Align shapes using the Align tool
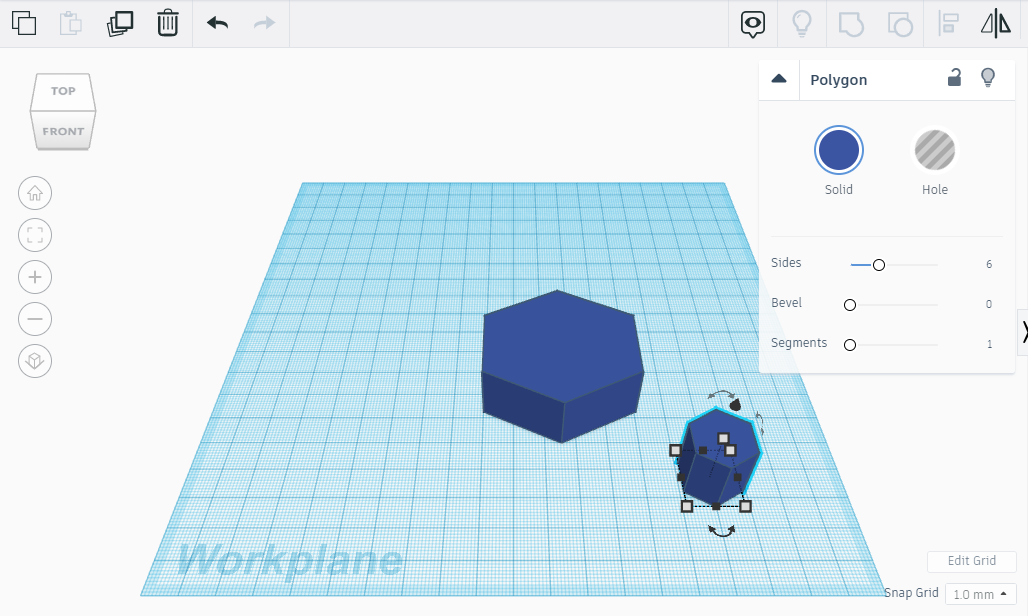 [947, 23]
